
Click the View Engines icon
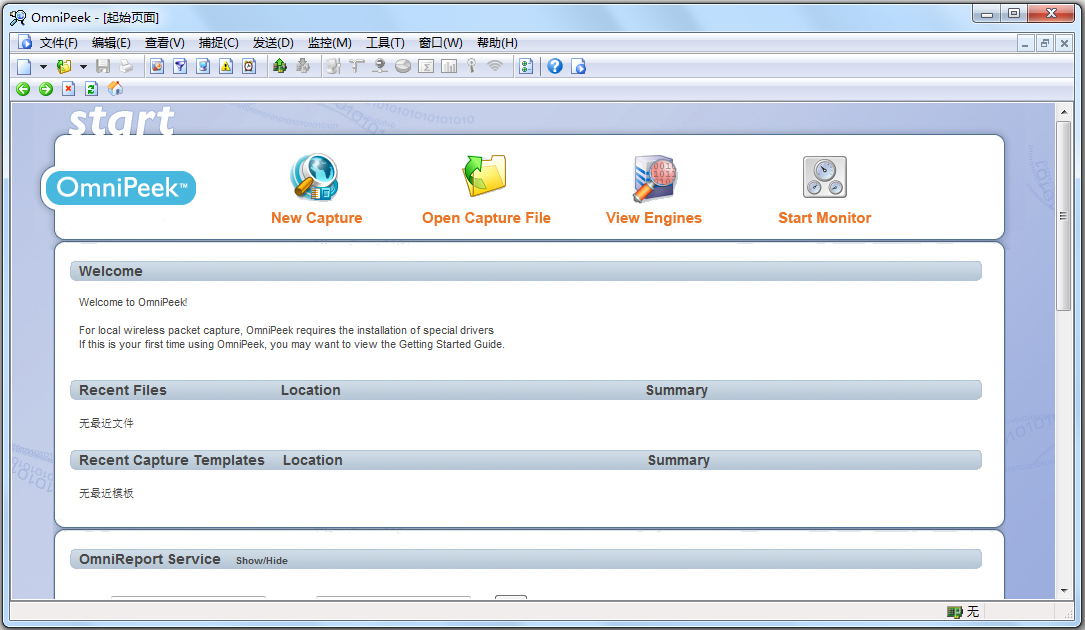point(654,178)
